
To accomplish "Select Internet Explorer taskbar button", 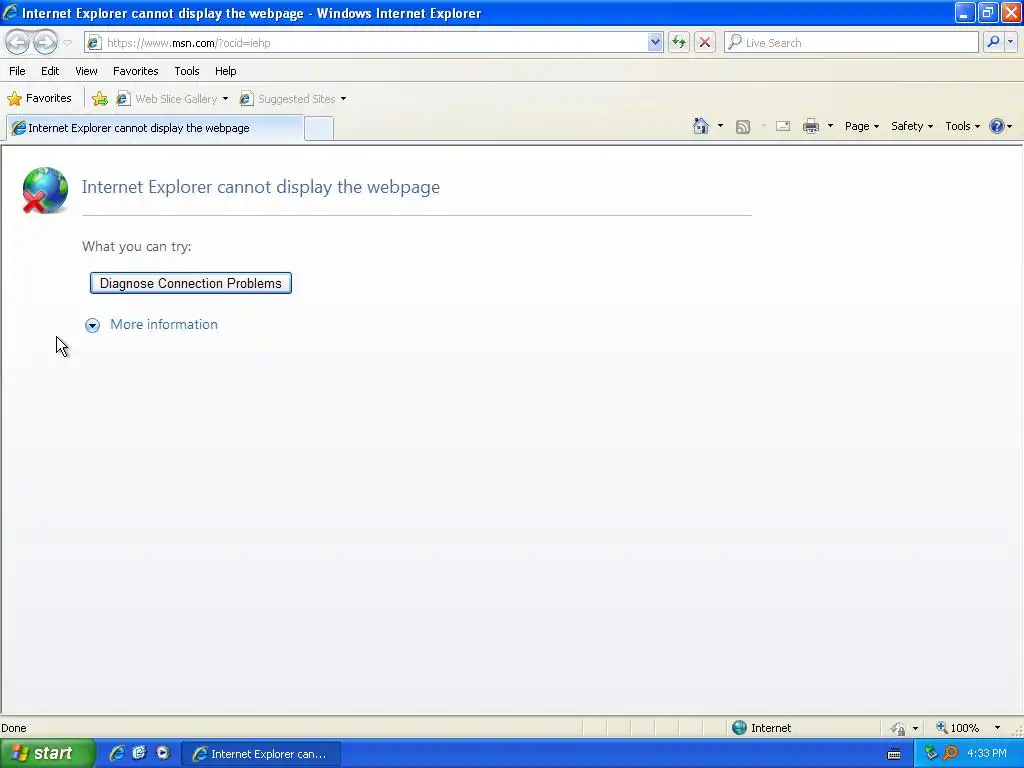I will [261, 754].
